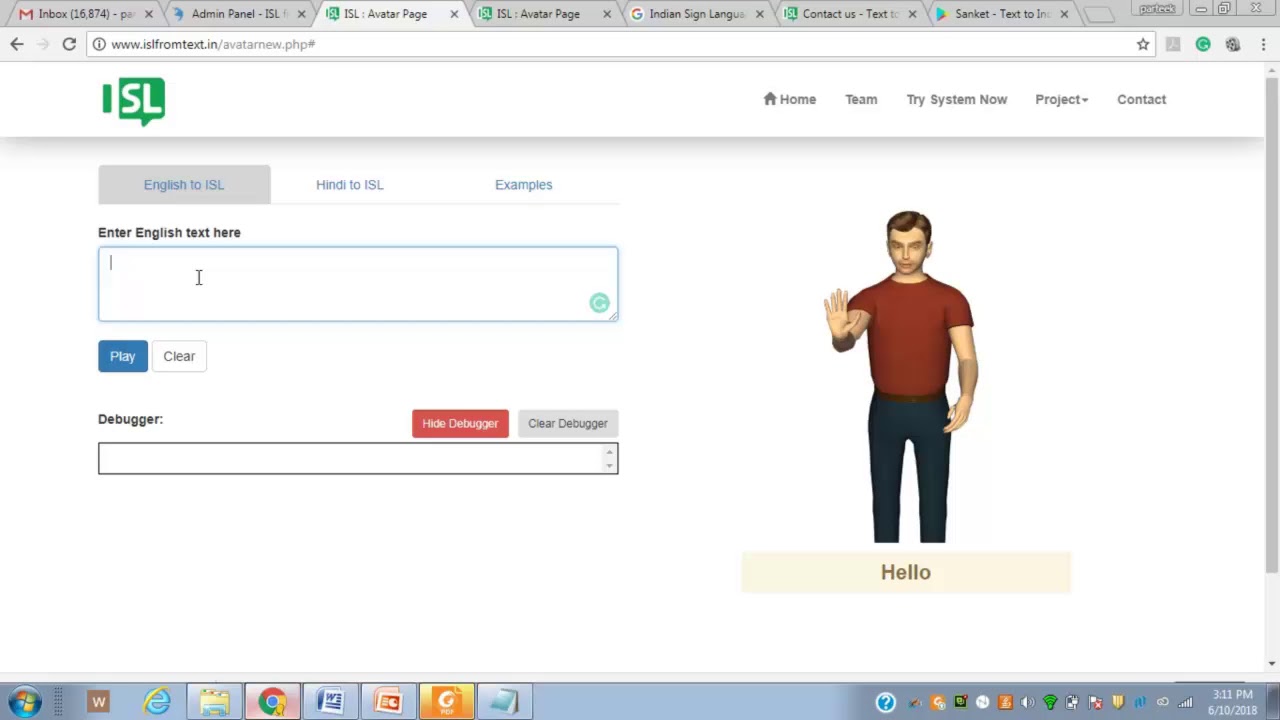The width and height of the screenshot is (1280, 720).
Task: Click the Hello caption below the avatar
Action: 906,572
